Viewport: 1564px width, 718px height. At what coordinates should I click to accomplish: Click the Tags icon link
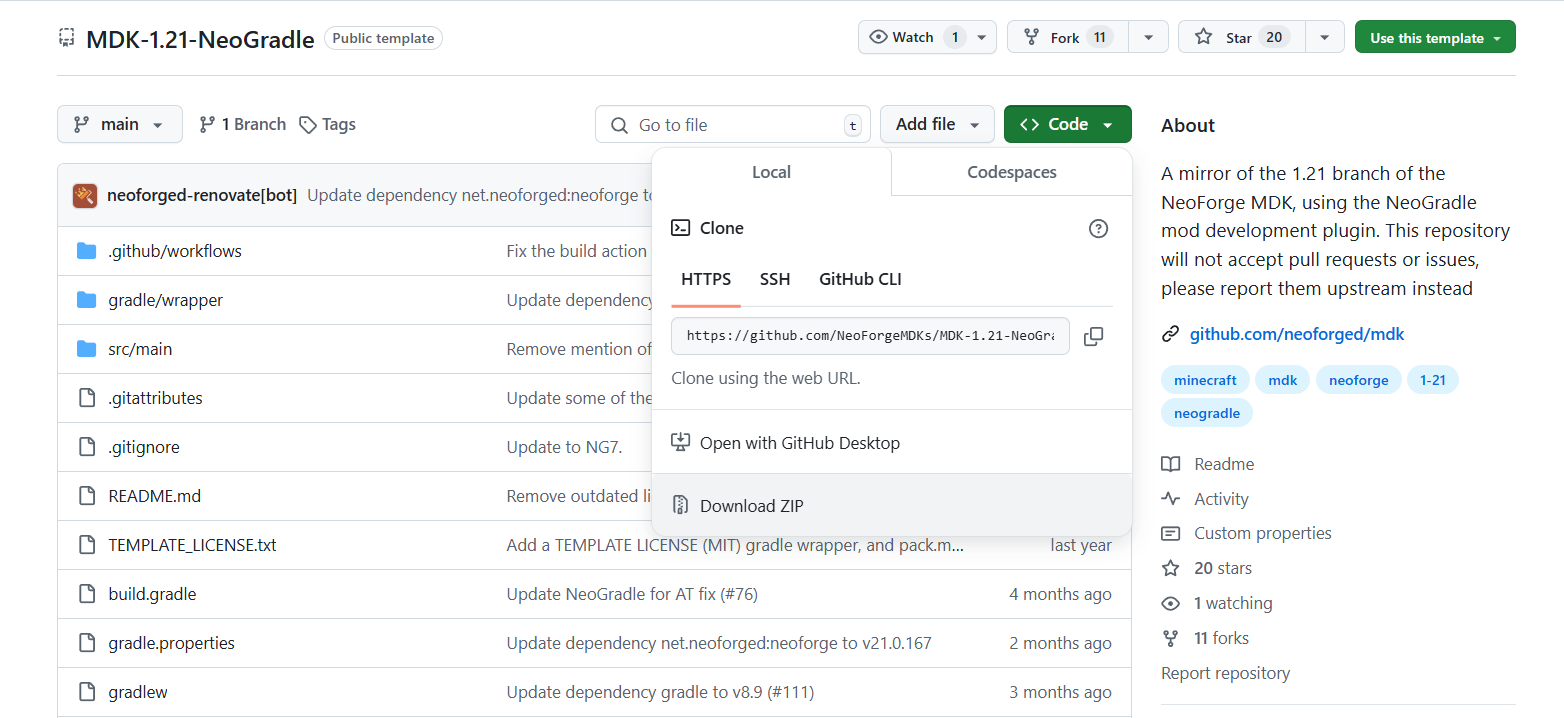click(309, 125)
